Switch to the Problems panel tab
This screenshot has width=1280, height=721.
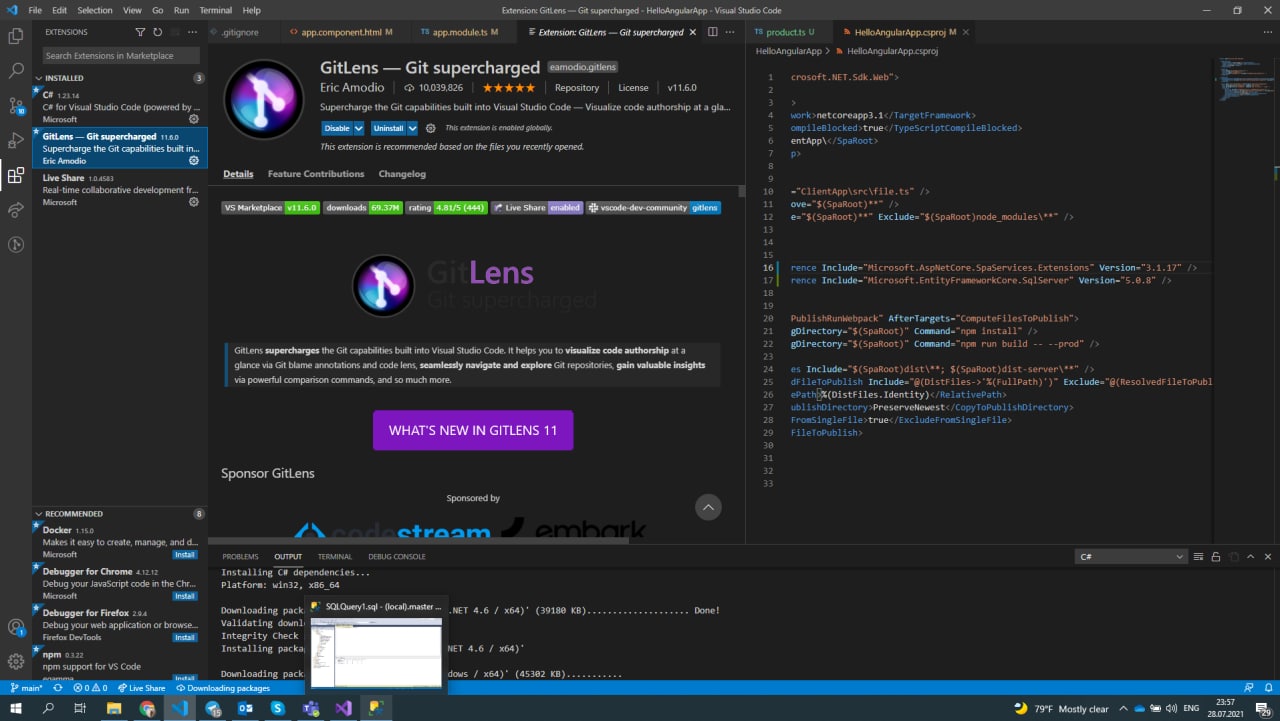(240, 556)
